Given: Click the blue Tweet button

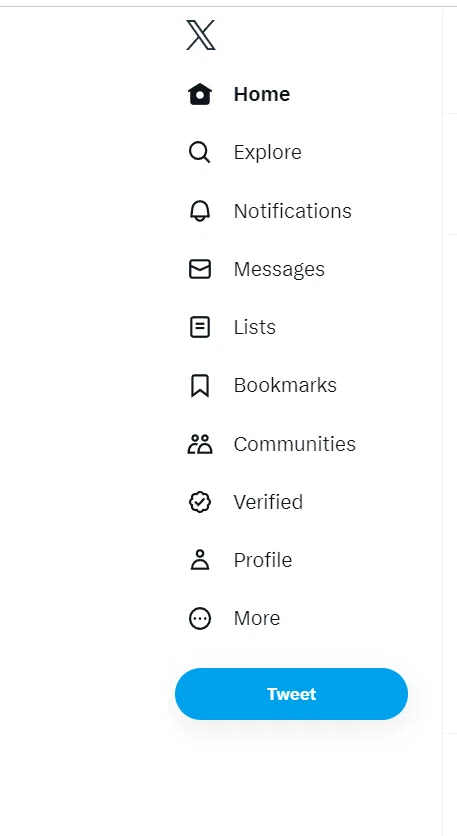Looking at the screenshot, I should [291, 694].
